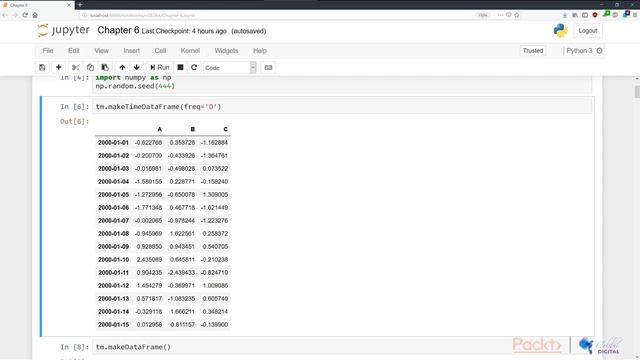Click the In [6] cell prompt
This screenshot has height=360, width=640.
[74, 107]
